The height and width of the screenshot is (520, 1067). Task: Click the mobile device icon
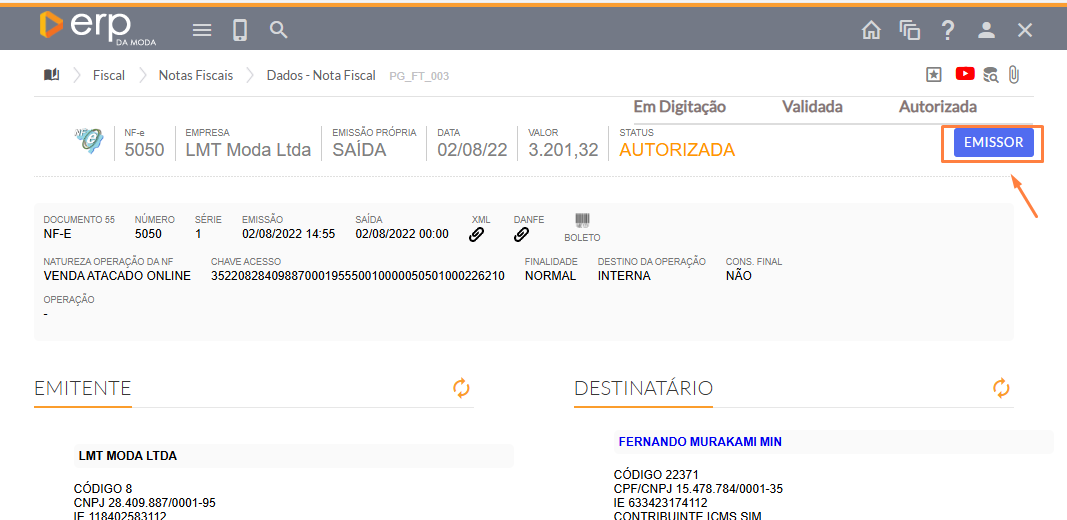click(x=240, y=30)
